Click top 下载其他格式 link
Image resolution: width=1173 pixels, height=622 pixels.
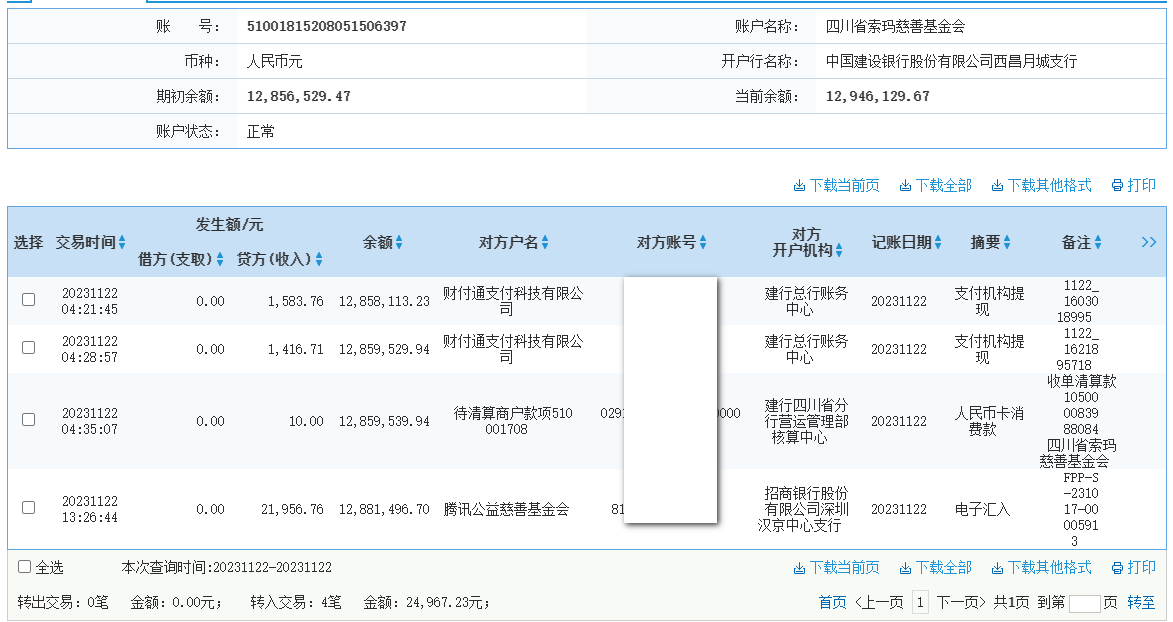tap(1041, 185)
